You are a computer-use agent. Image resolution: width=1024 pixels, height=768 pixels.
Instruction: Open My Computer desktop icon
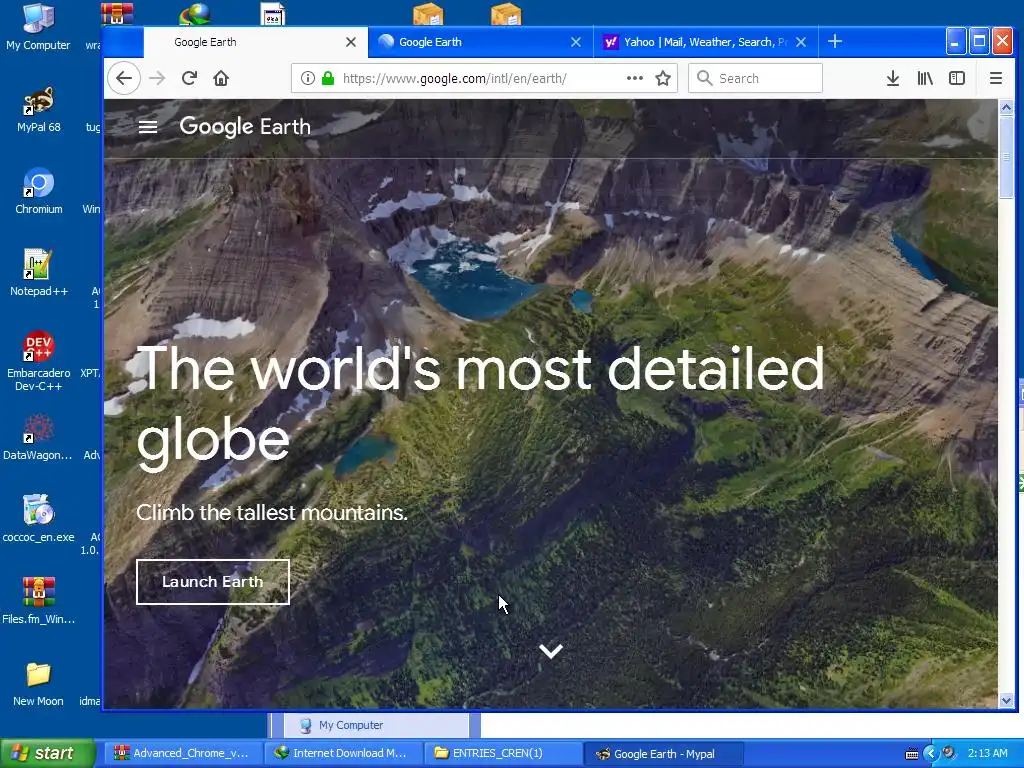tap(39, 27)
